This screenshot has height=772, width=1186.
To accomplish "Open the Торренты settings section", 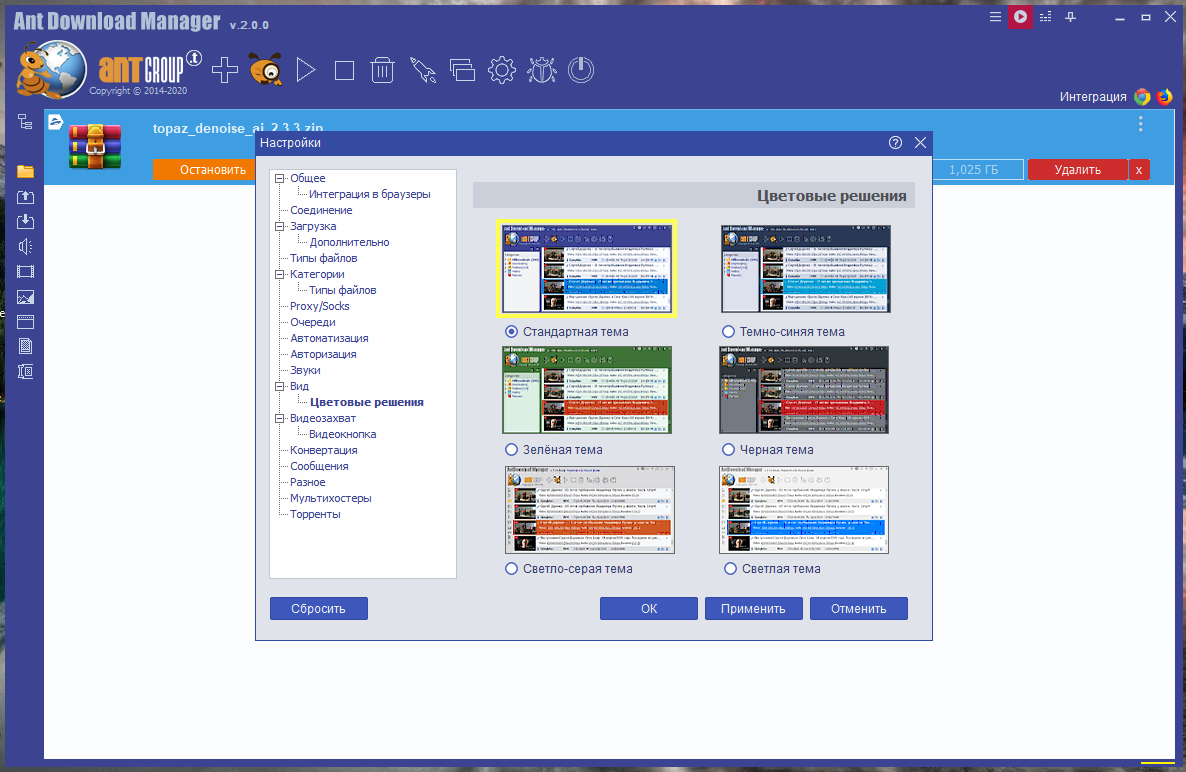I will tap(315, 514).
